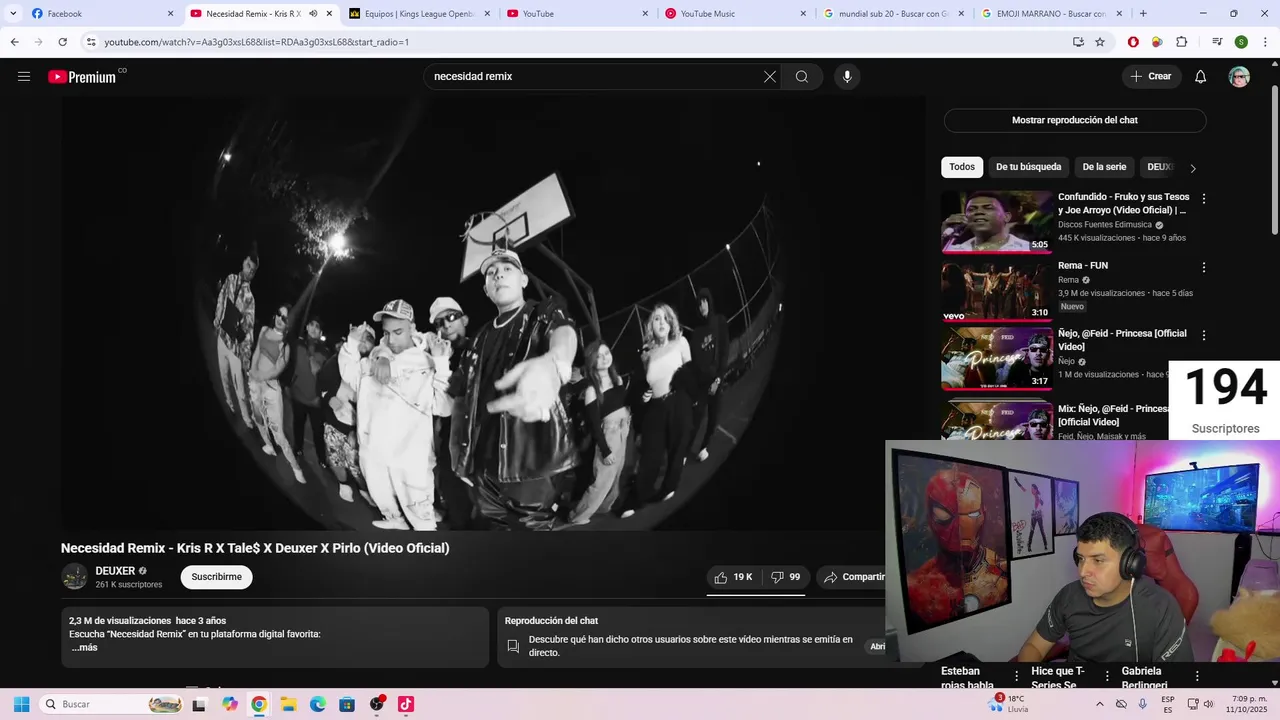Select the De la serie chip
The width and height of the screenshot is (1280, 720).
(x=1104, y=167)
